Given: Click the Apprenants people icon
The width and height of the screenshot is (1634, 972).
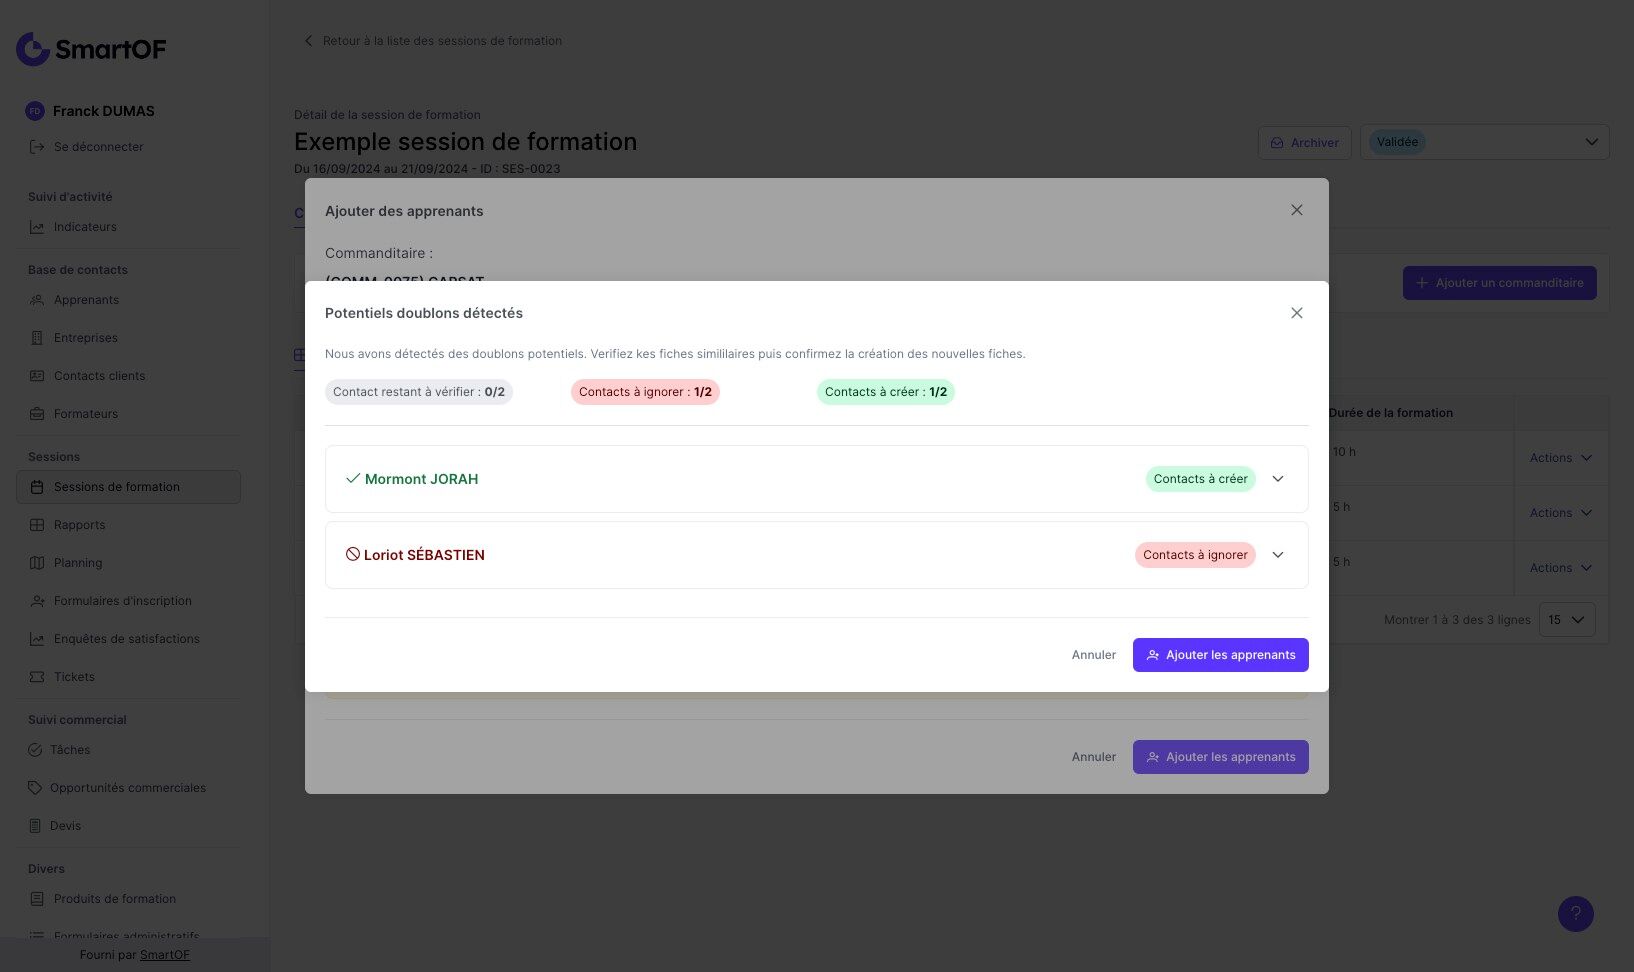Looking at the screenshot, I should [x=37, y=300].
